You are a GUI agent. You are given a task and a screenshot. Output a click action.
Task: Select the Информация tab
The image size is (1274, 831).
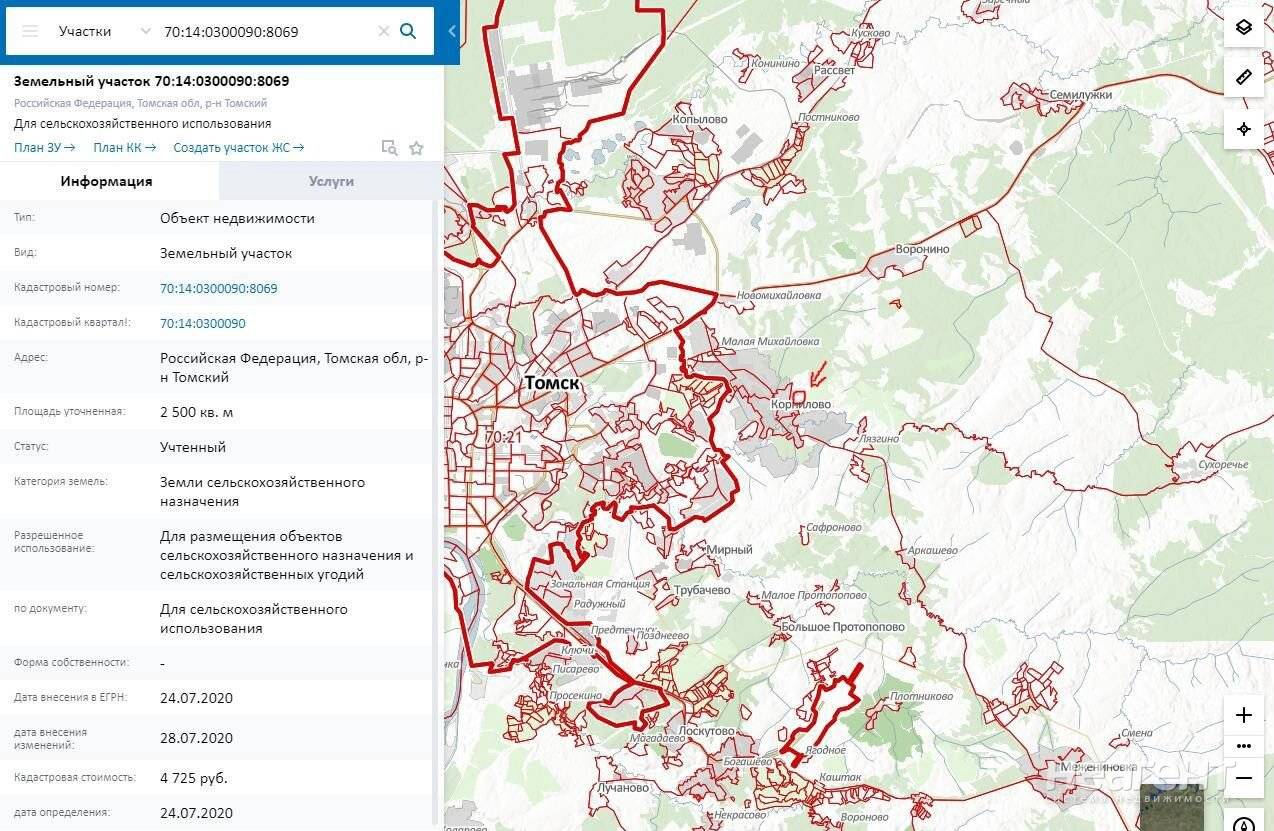(x=106, y=181)
